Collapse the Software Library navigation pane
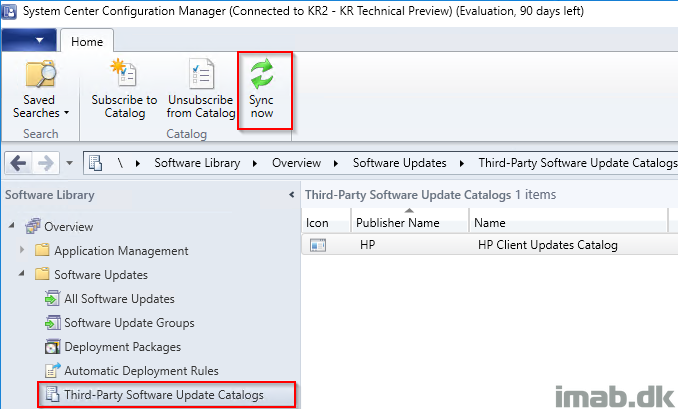678x409 pixels. (x=291, y=195)
